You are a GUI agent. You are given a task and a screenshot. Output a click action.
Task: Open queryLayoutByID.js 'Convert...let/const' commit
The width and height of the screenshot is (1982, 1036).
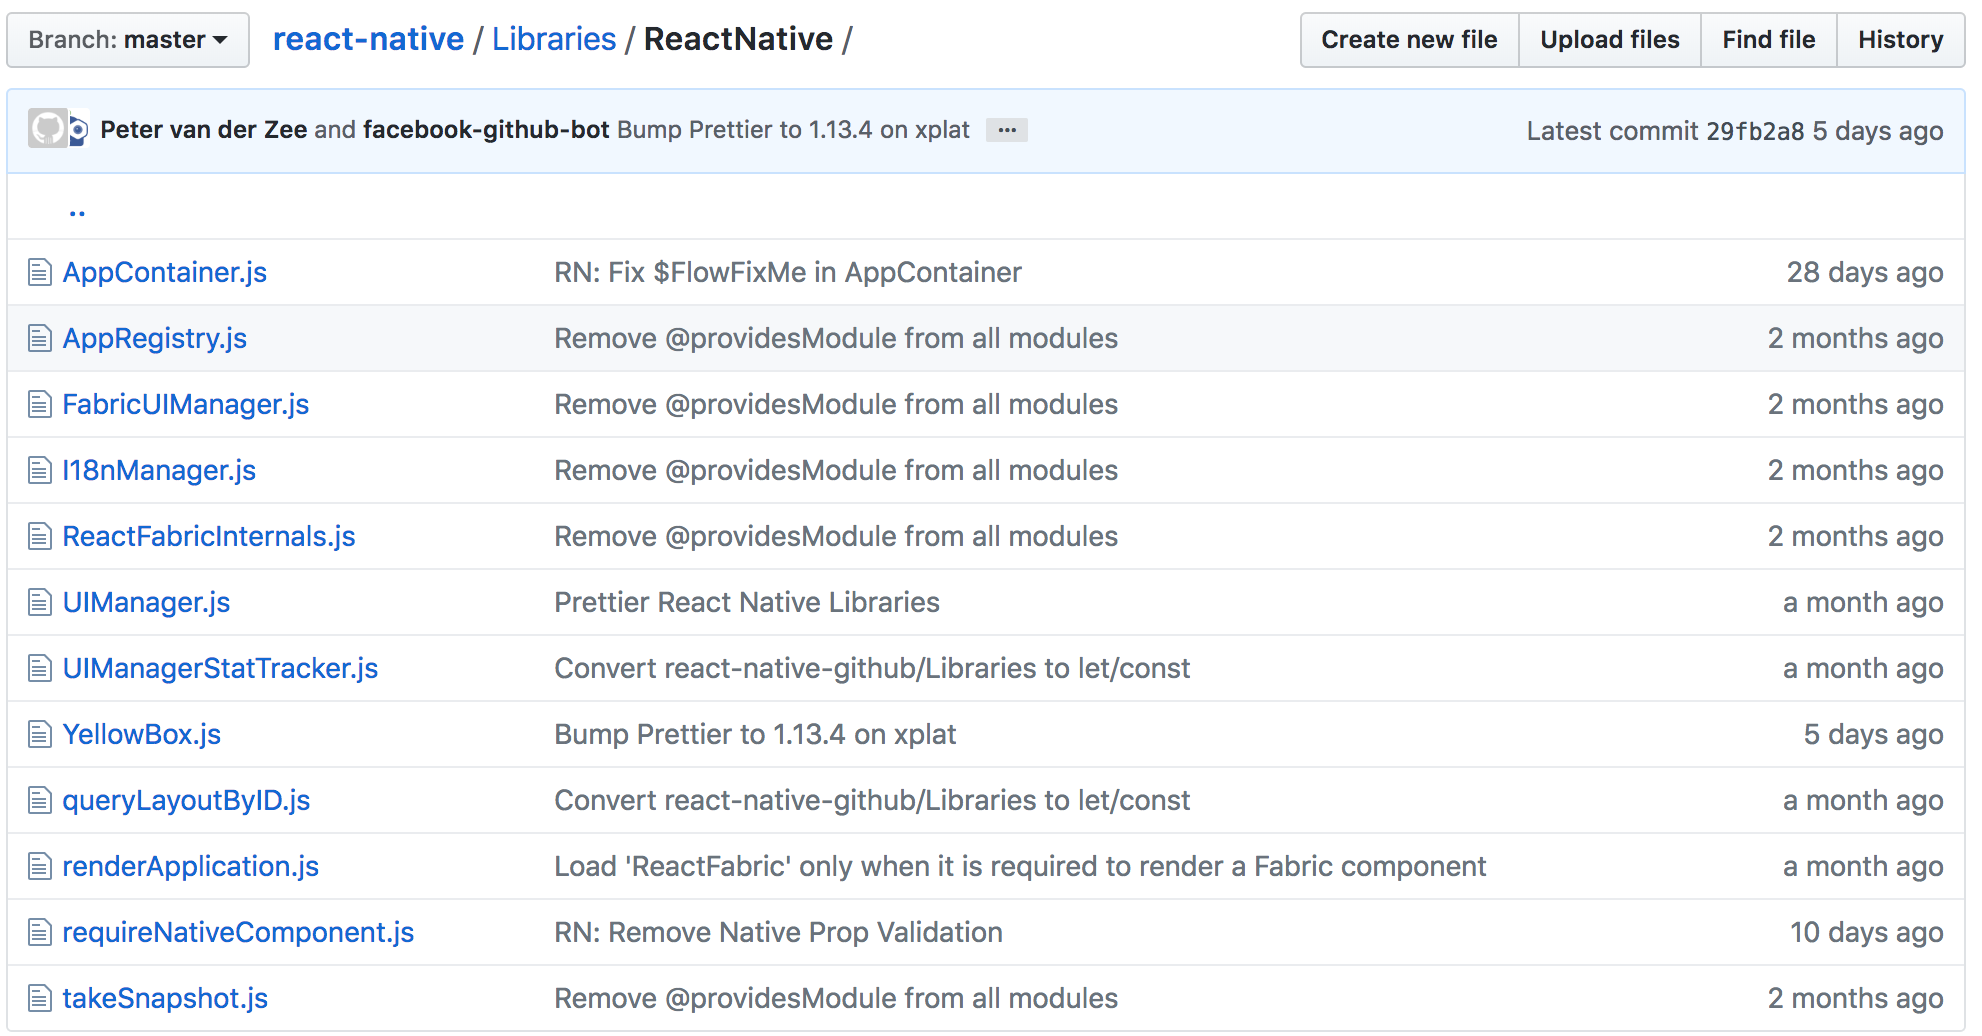coord(872,800)
